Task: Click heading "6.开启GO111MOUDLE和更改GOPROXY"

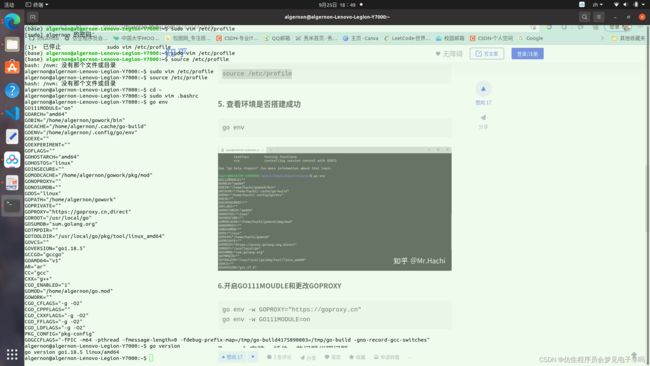Action: tap(279, 286)
